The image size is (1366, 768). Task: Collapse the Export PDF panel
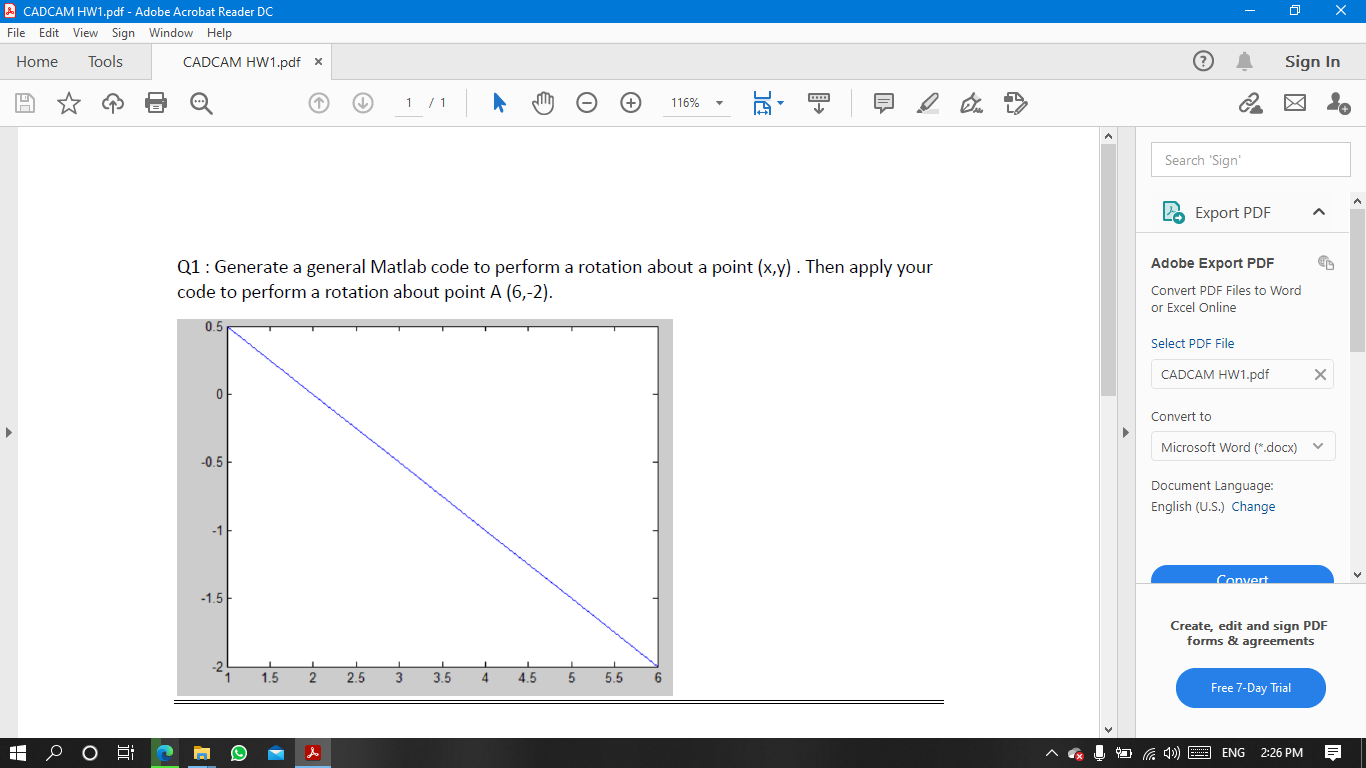pos(1319,212)
